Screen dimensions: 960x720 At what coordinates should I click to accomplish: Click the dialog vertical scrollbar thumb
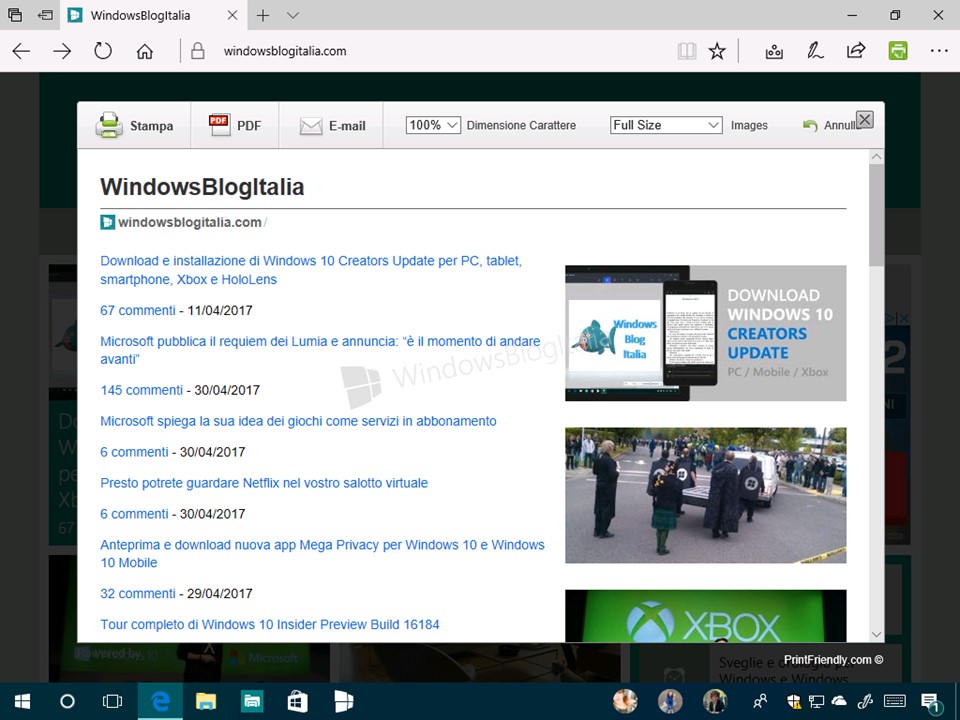pos(876,216)
